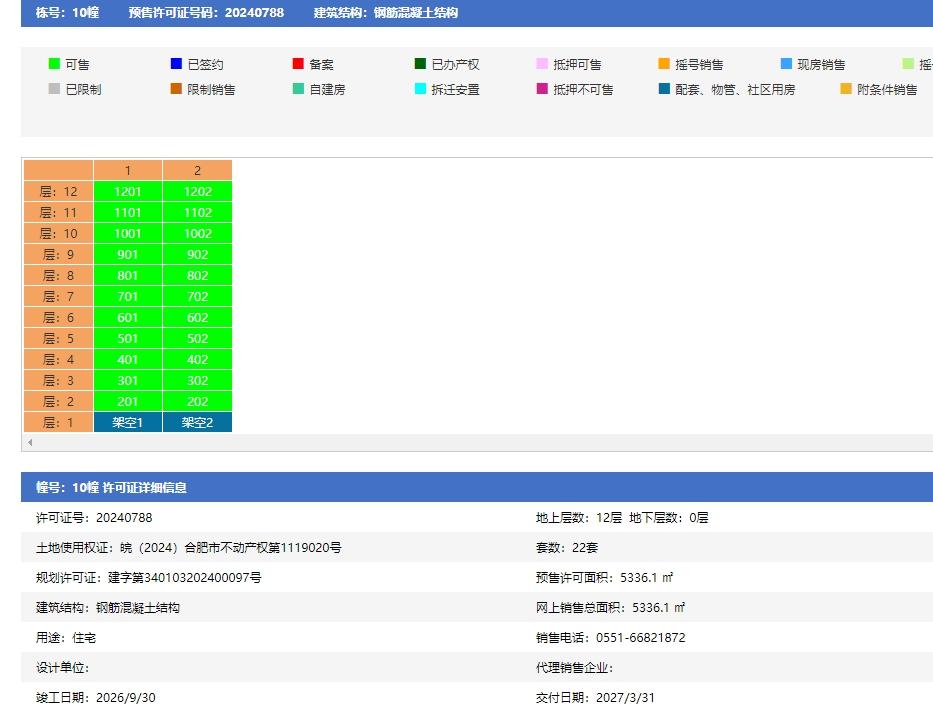Click column header 1
933x715 pixels.
pos(128,171)
